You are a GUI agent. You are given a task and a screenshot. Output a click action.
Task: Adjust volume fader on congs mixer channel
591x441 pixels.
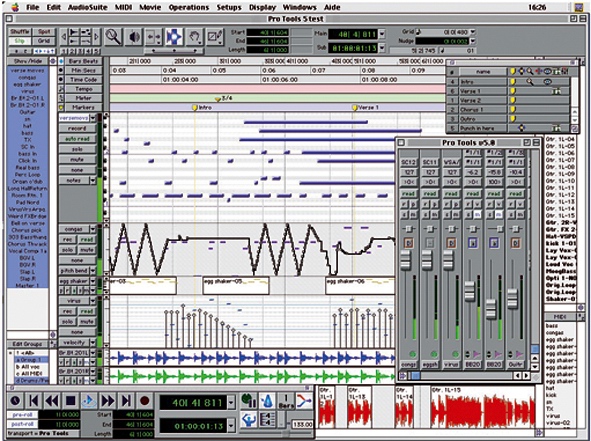tap(406, 260)
